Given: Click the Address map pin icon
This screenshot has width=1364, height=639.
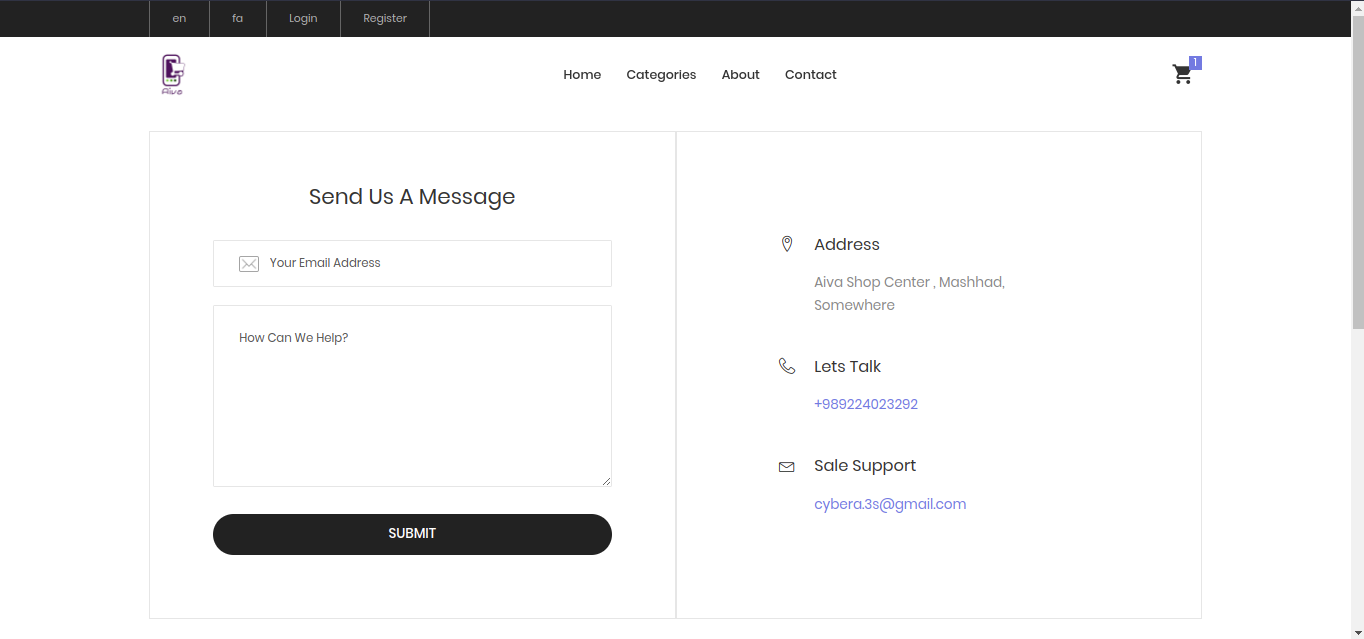Looking at the screenshot, I should point(787,244).
